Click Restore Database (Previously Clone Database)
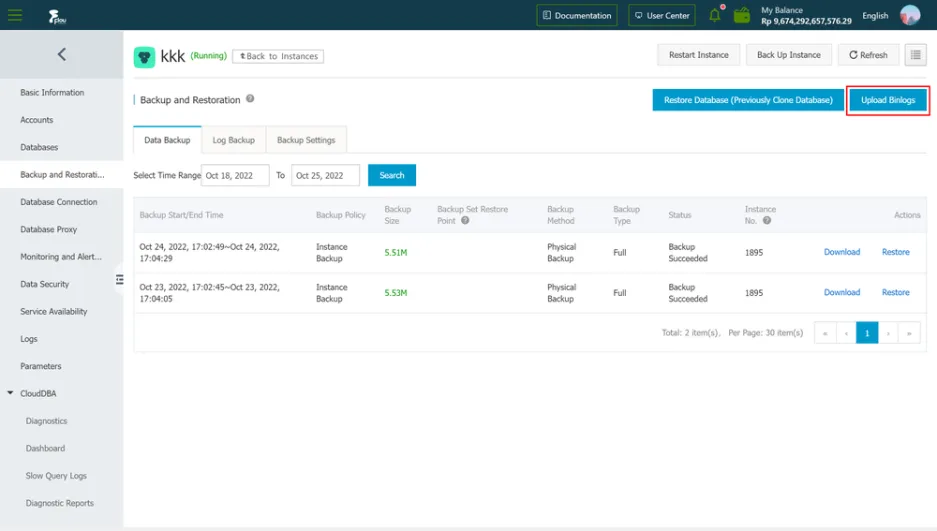This screenshot has height=531, width=937. [748, 100]
